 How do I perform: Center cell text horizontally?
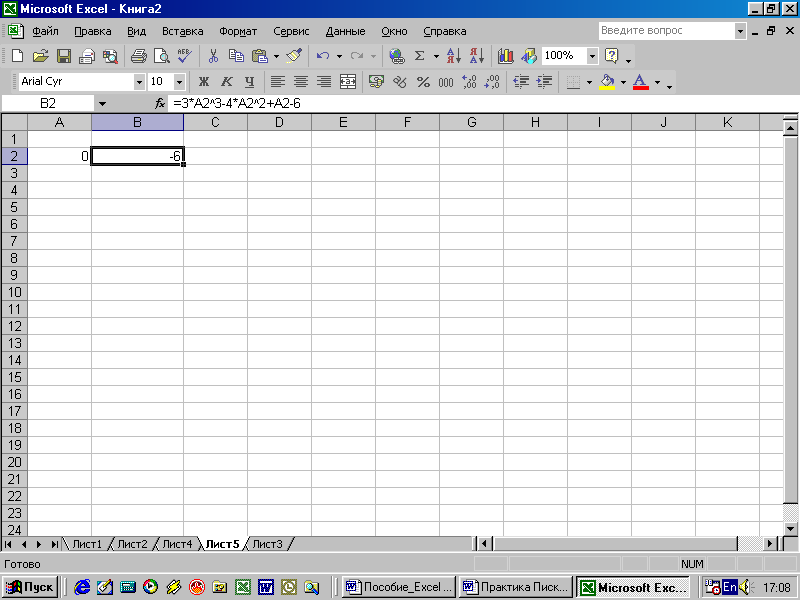pyautogui.click(x=301, y=82)
